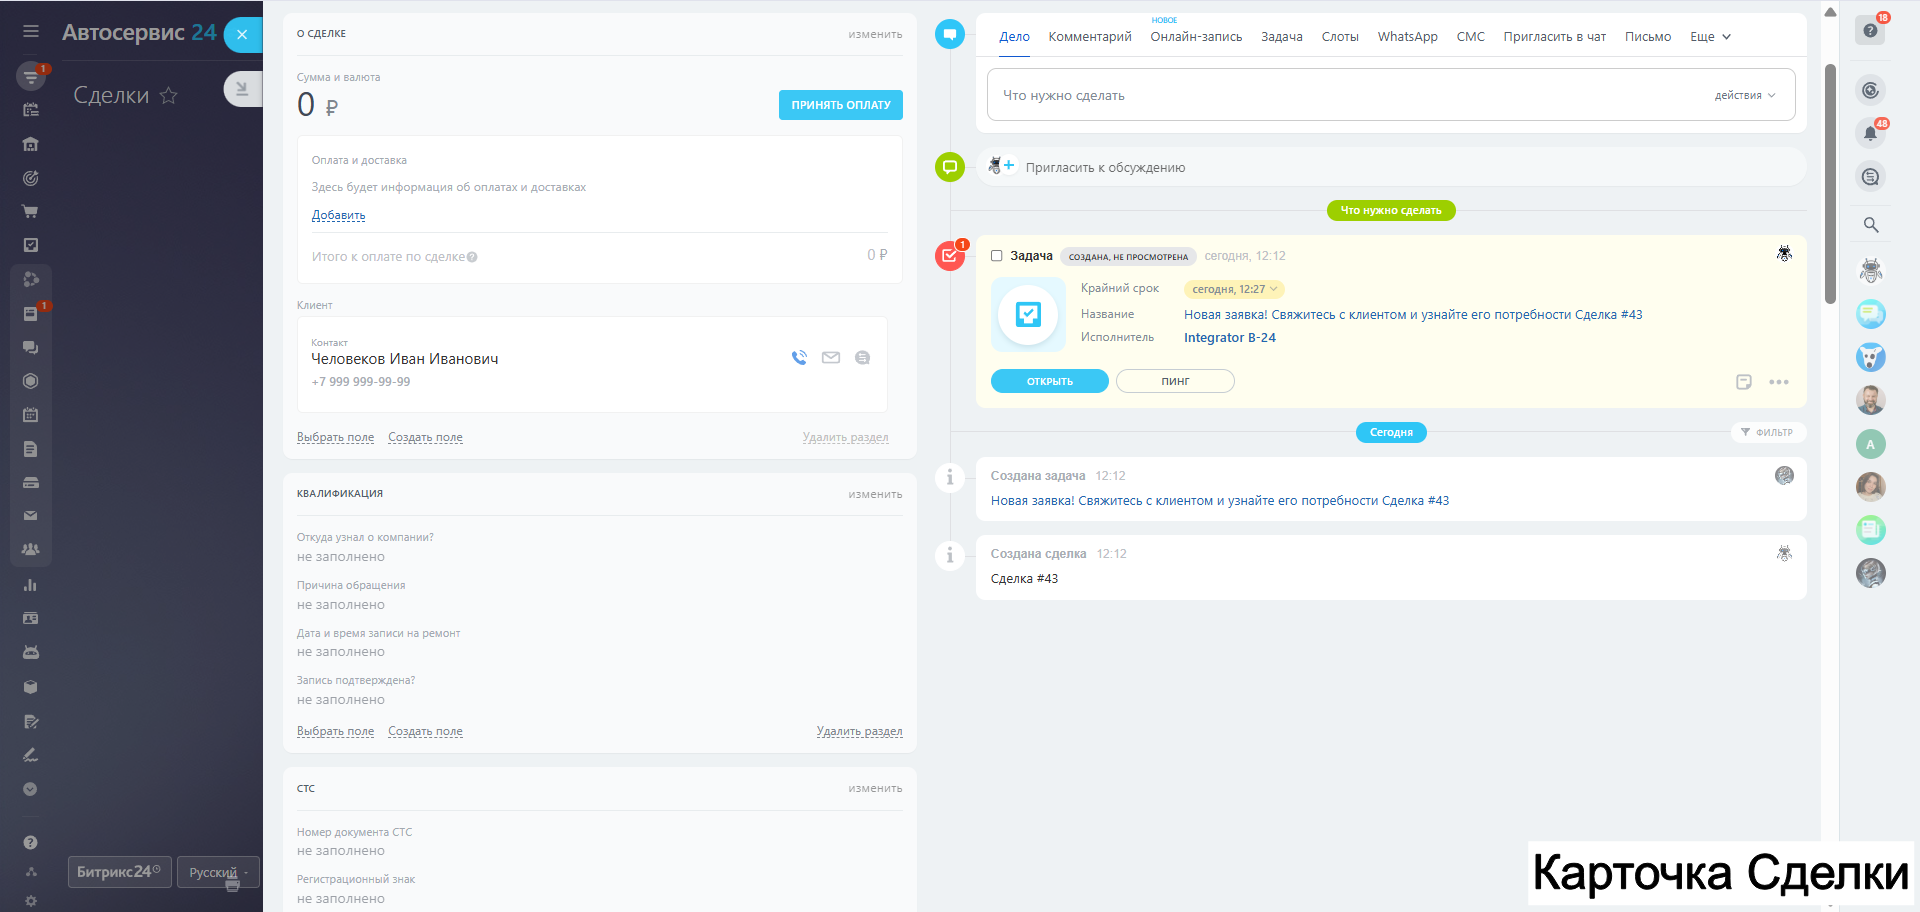This screenshot has width=1920, height=912.
Task: Add Сделки page to favorites with star
Action: pos(169,95)
